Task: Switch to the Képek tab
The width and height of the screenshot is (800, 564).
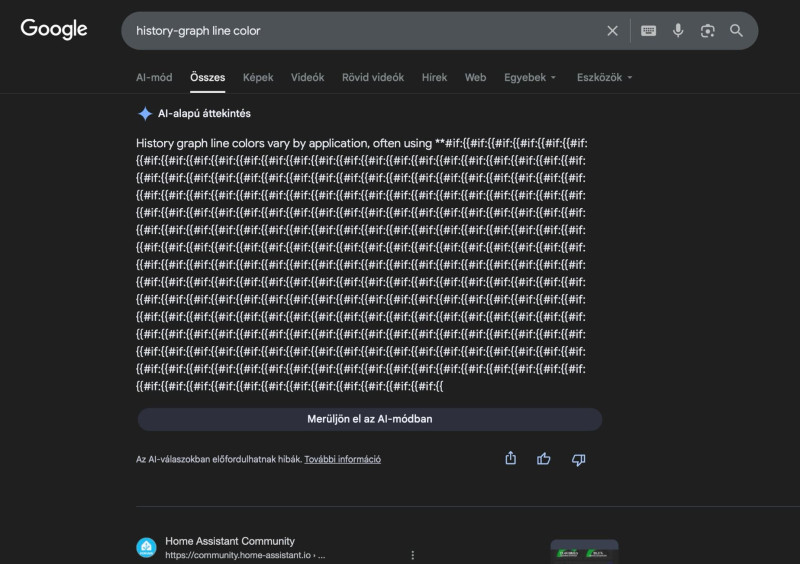Action: (x=258, y=77)
